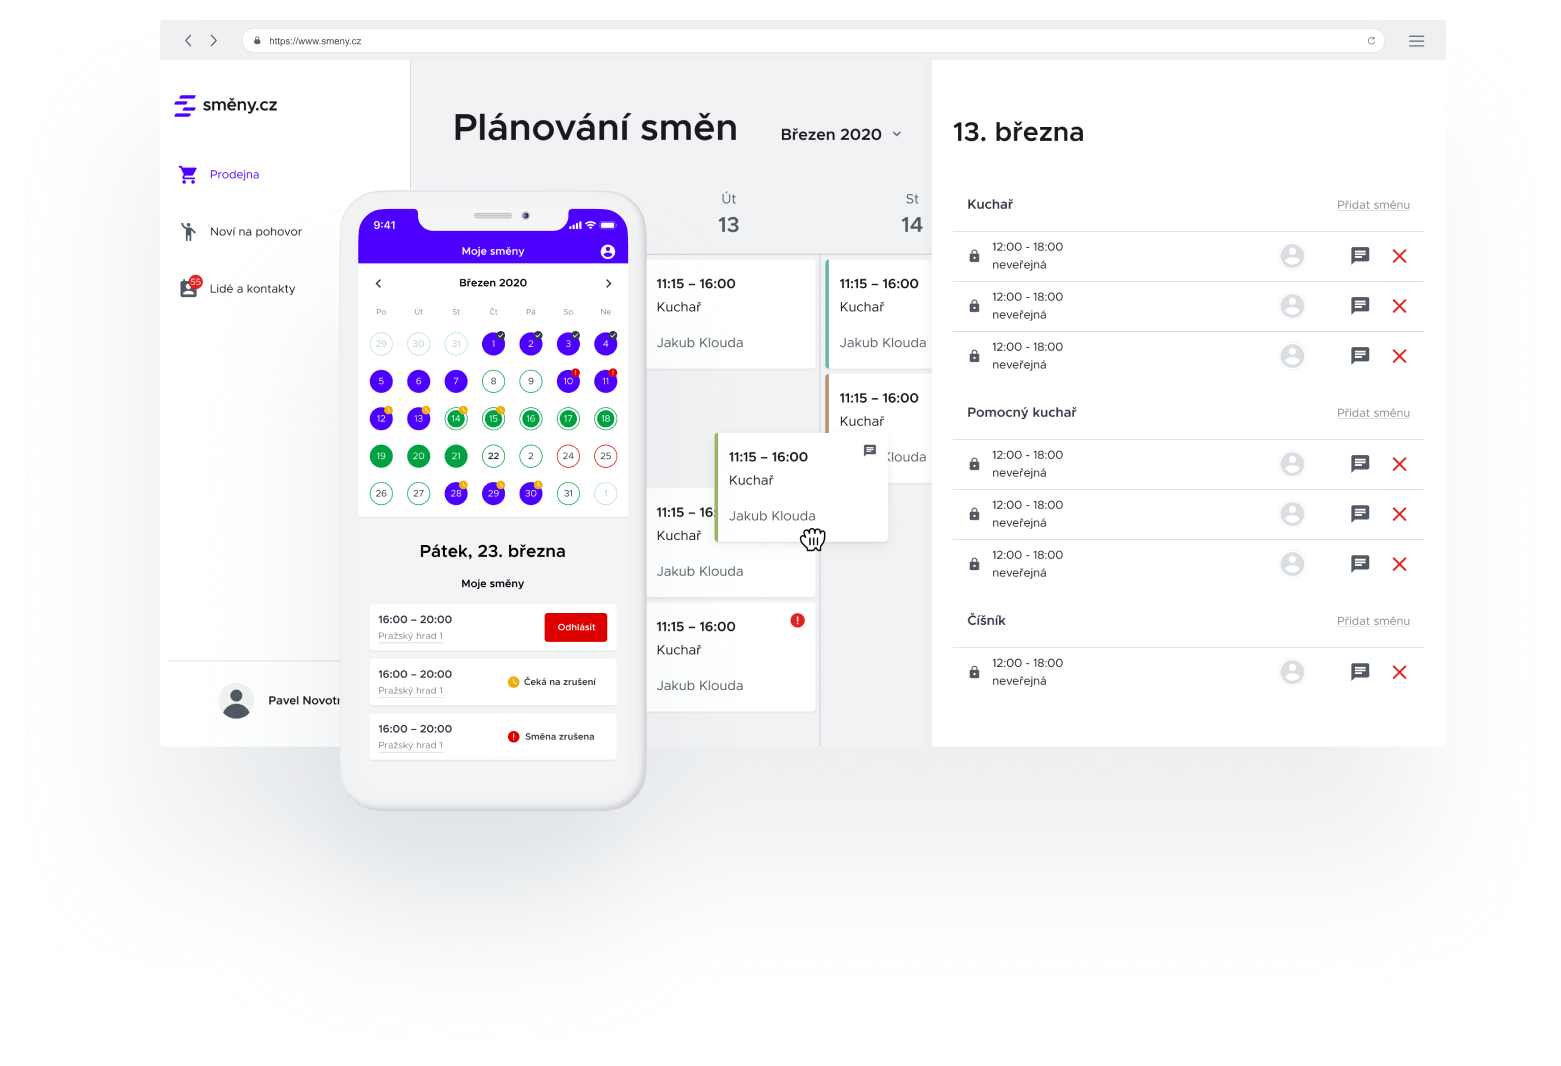Open the comment icon in the Číšník shift row
This screenshot has height=1066, width=1561.
(x=1360, y=672)
